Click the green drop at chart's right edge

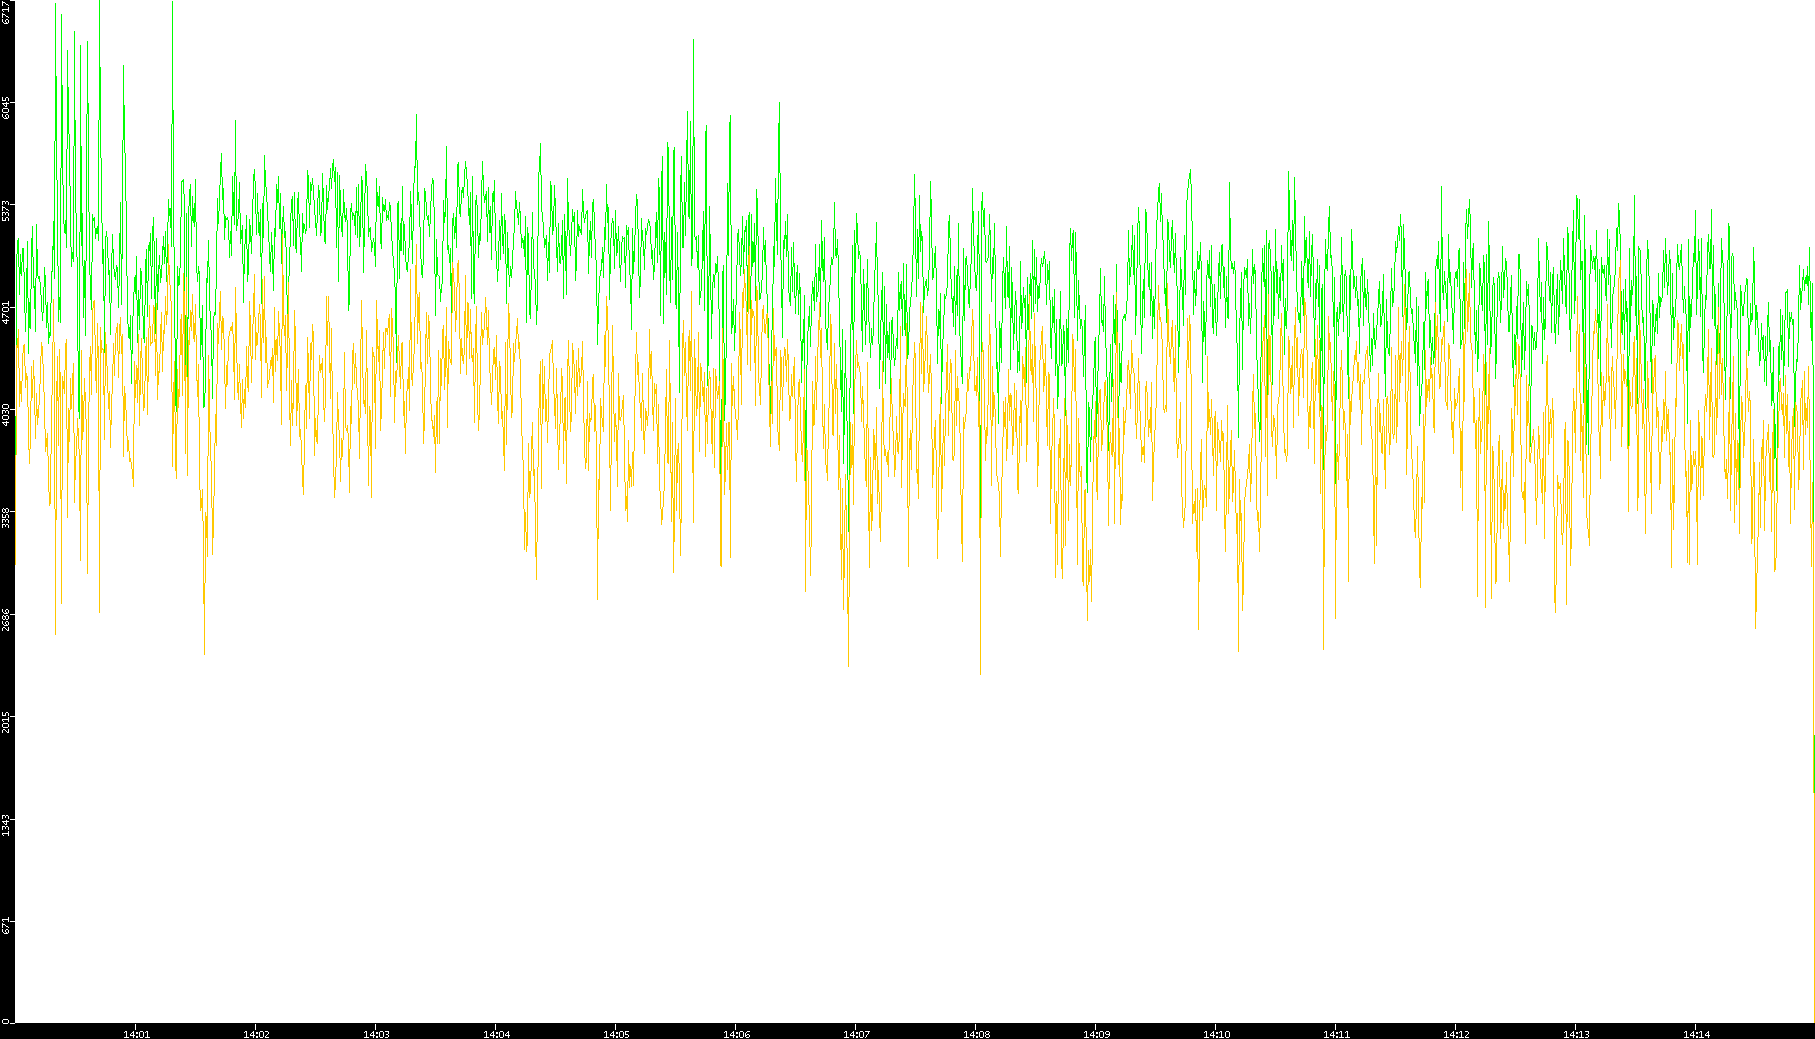click(x=1813, y=765)
